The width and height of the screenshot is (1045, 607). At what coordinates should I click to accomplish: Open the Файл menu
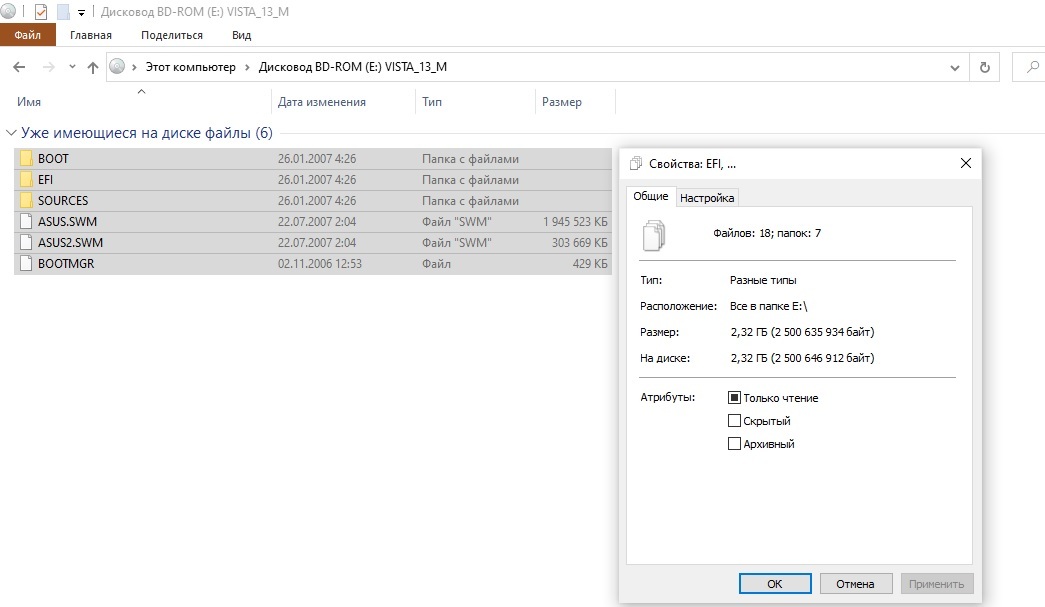pos(27,35)
